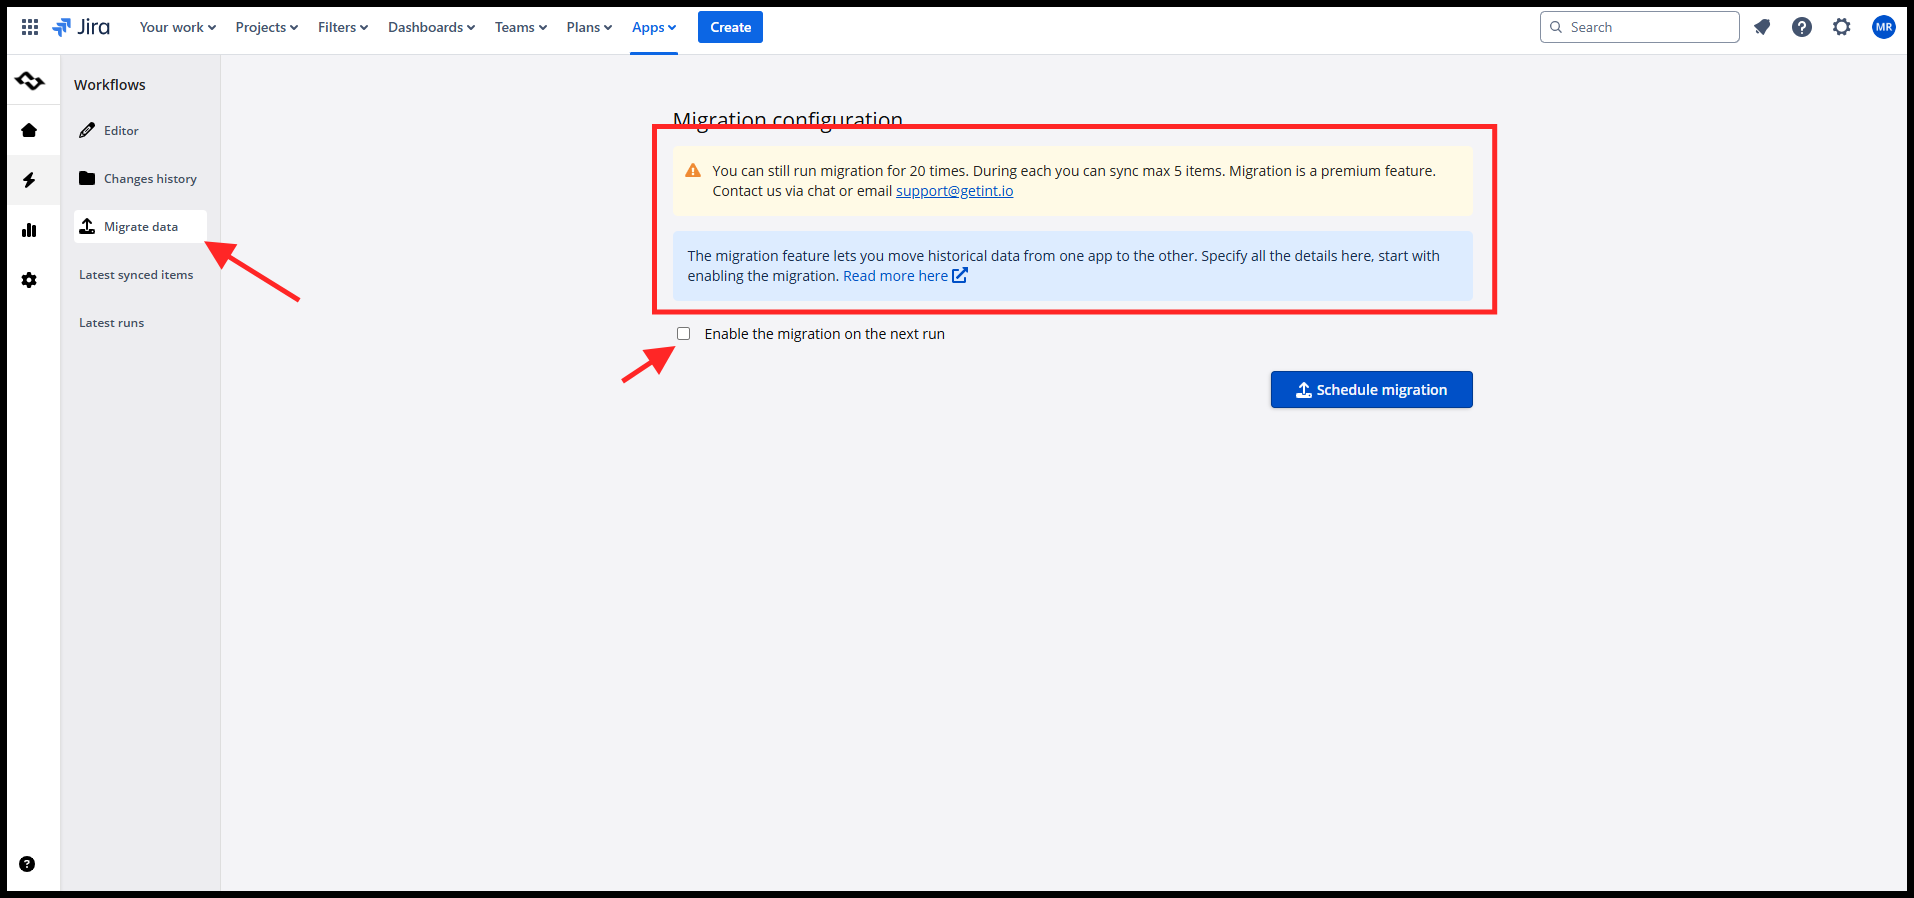Open the sidebar gear settings icon
Screen dimensions: 1914x898
tap(29, 280)
